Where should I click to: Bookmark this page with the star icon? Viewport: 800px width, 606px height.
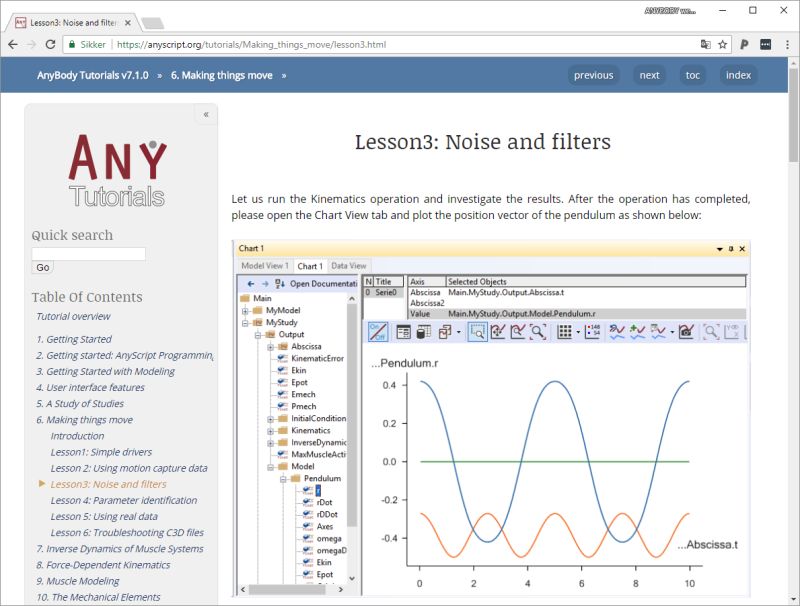click(x=722, y=44)
